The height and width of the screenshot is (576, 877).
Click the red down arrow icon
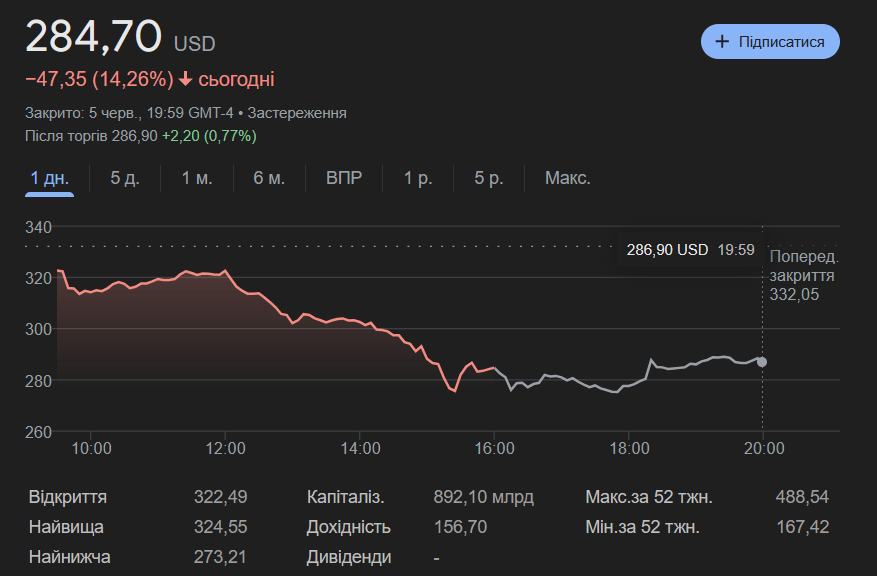pos(185,79)
